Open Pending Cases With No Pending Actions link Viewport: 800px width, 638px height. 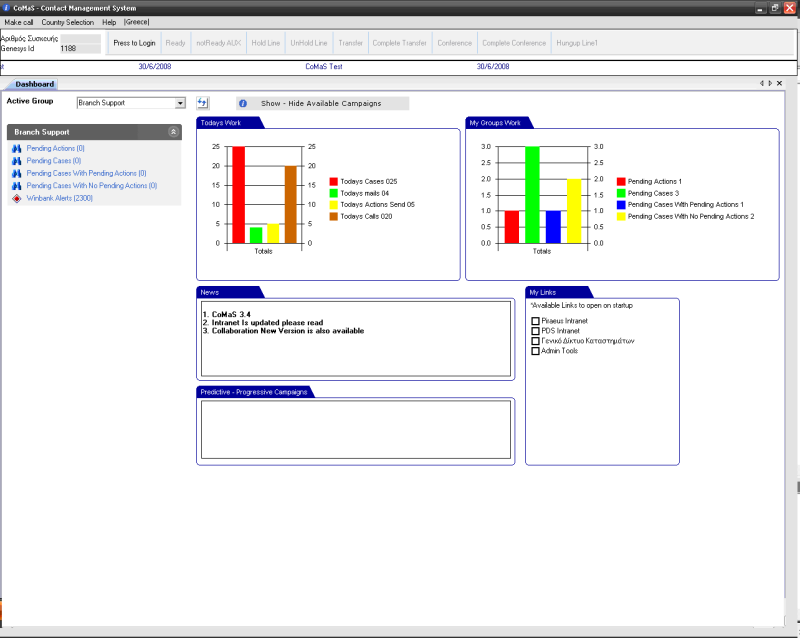[x=92, y=186]
